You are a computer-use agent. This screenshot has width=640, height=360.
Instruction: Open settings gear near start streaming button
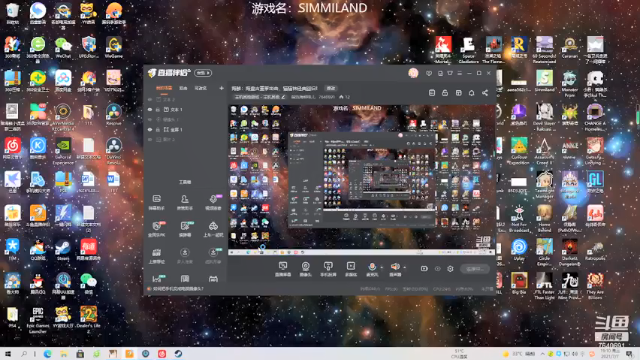[450, 269]
